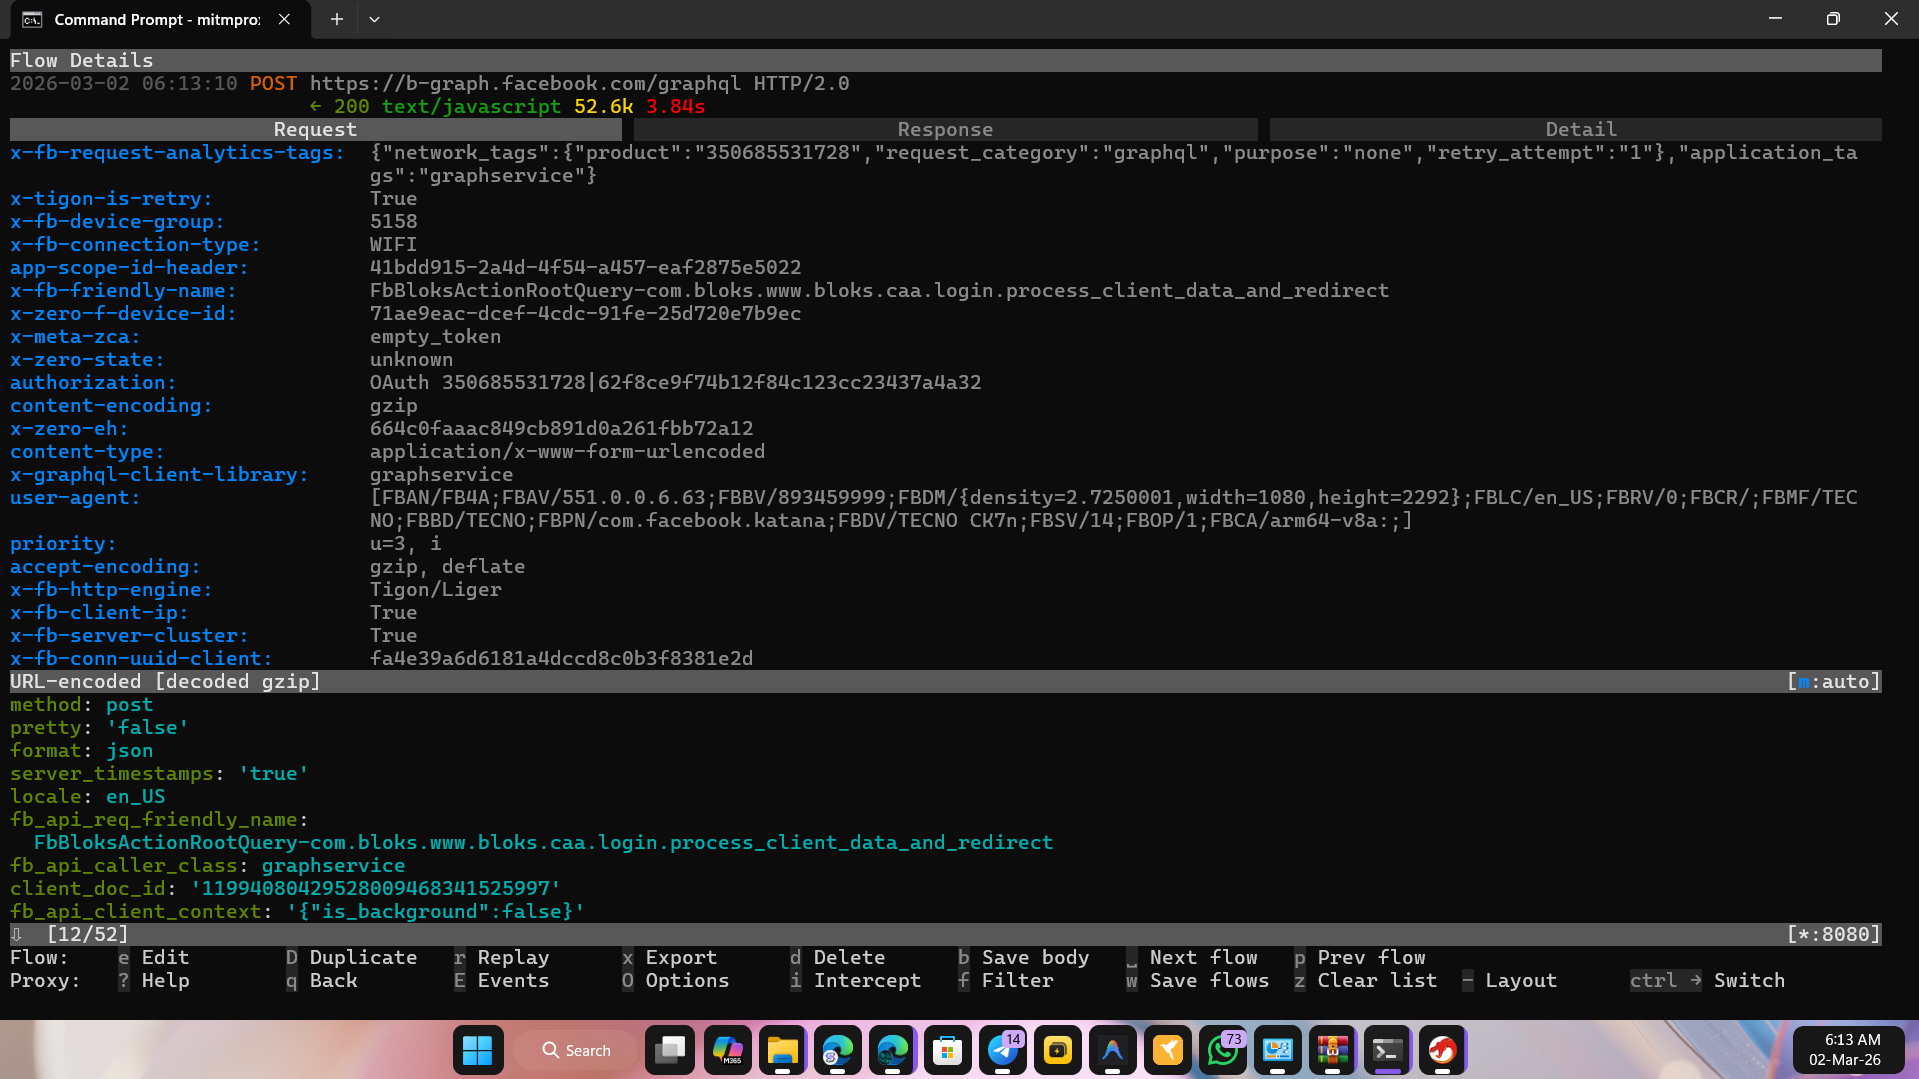1919x1079 pixels.
Task: Click the x-fb-http-engine Tigon/Liger value
Action: pyautogui.click(x=435, y=589)
